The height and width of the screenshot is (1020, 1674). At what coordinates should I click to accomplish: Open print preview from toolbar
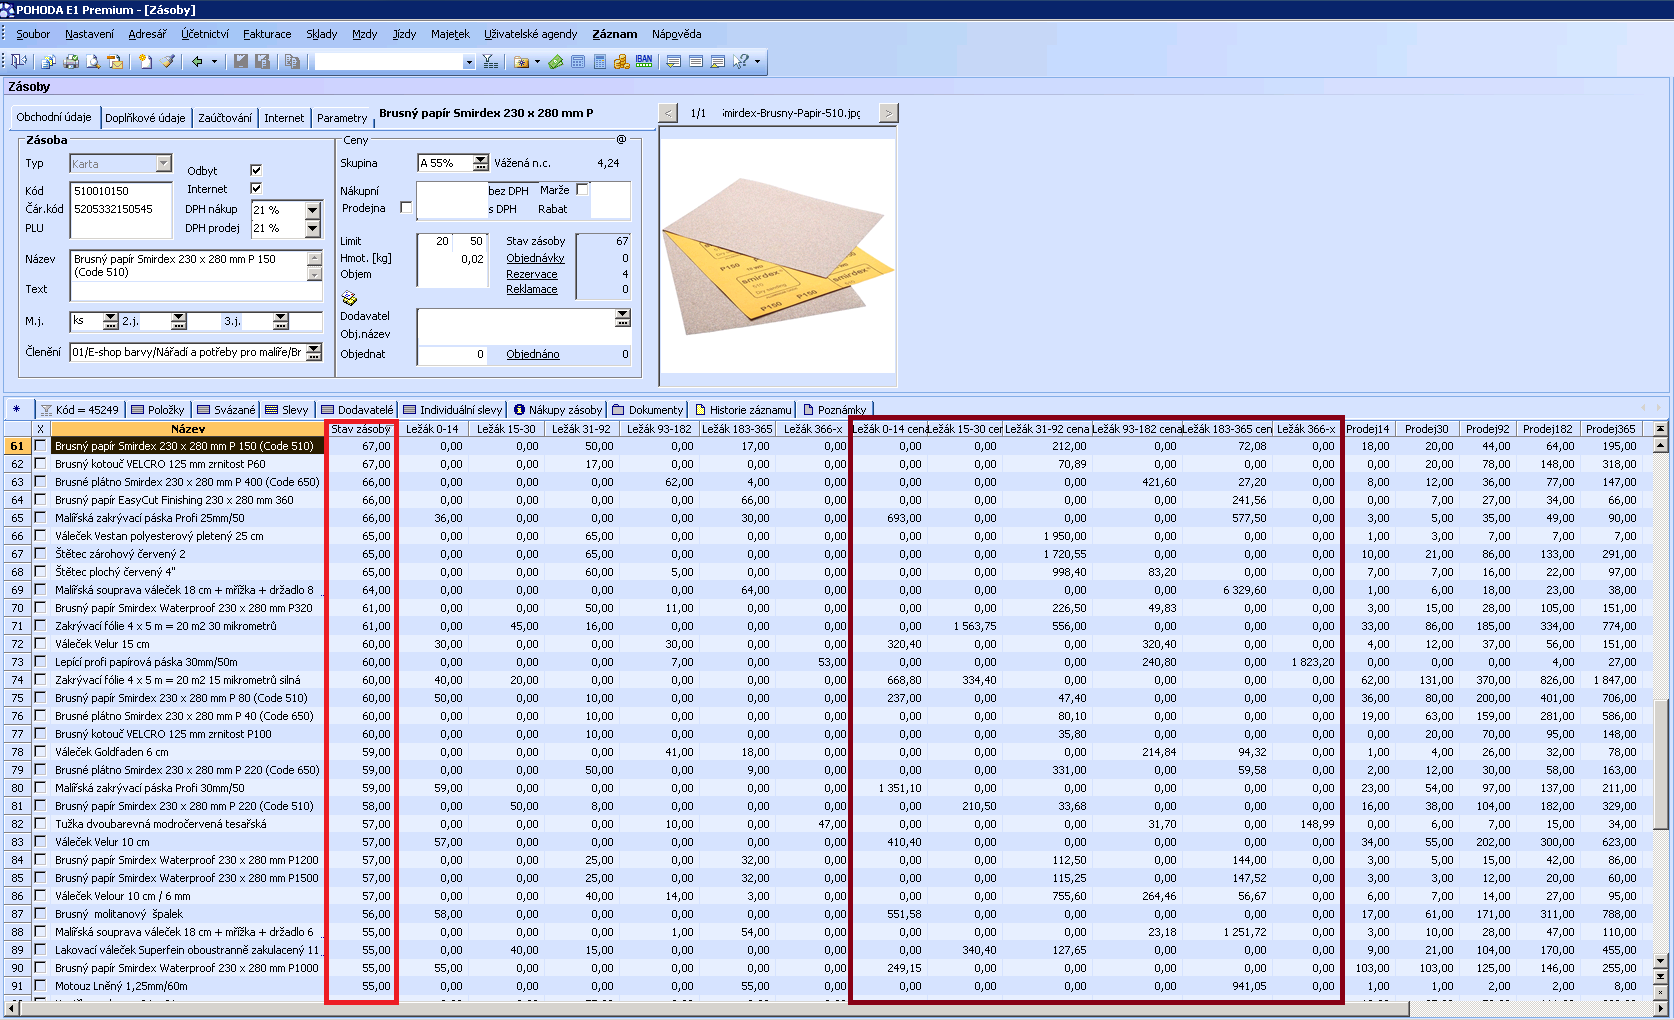[93, 61]
